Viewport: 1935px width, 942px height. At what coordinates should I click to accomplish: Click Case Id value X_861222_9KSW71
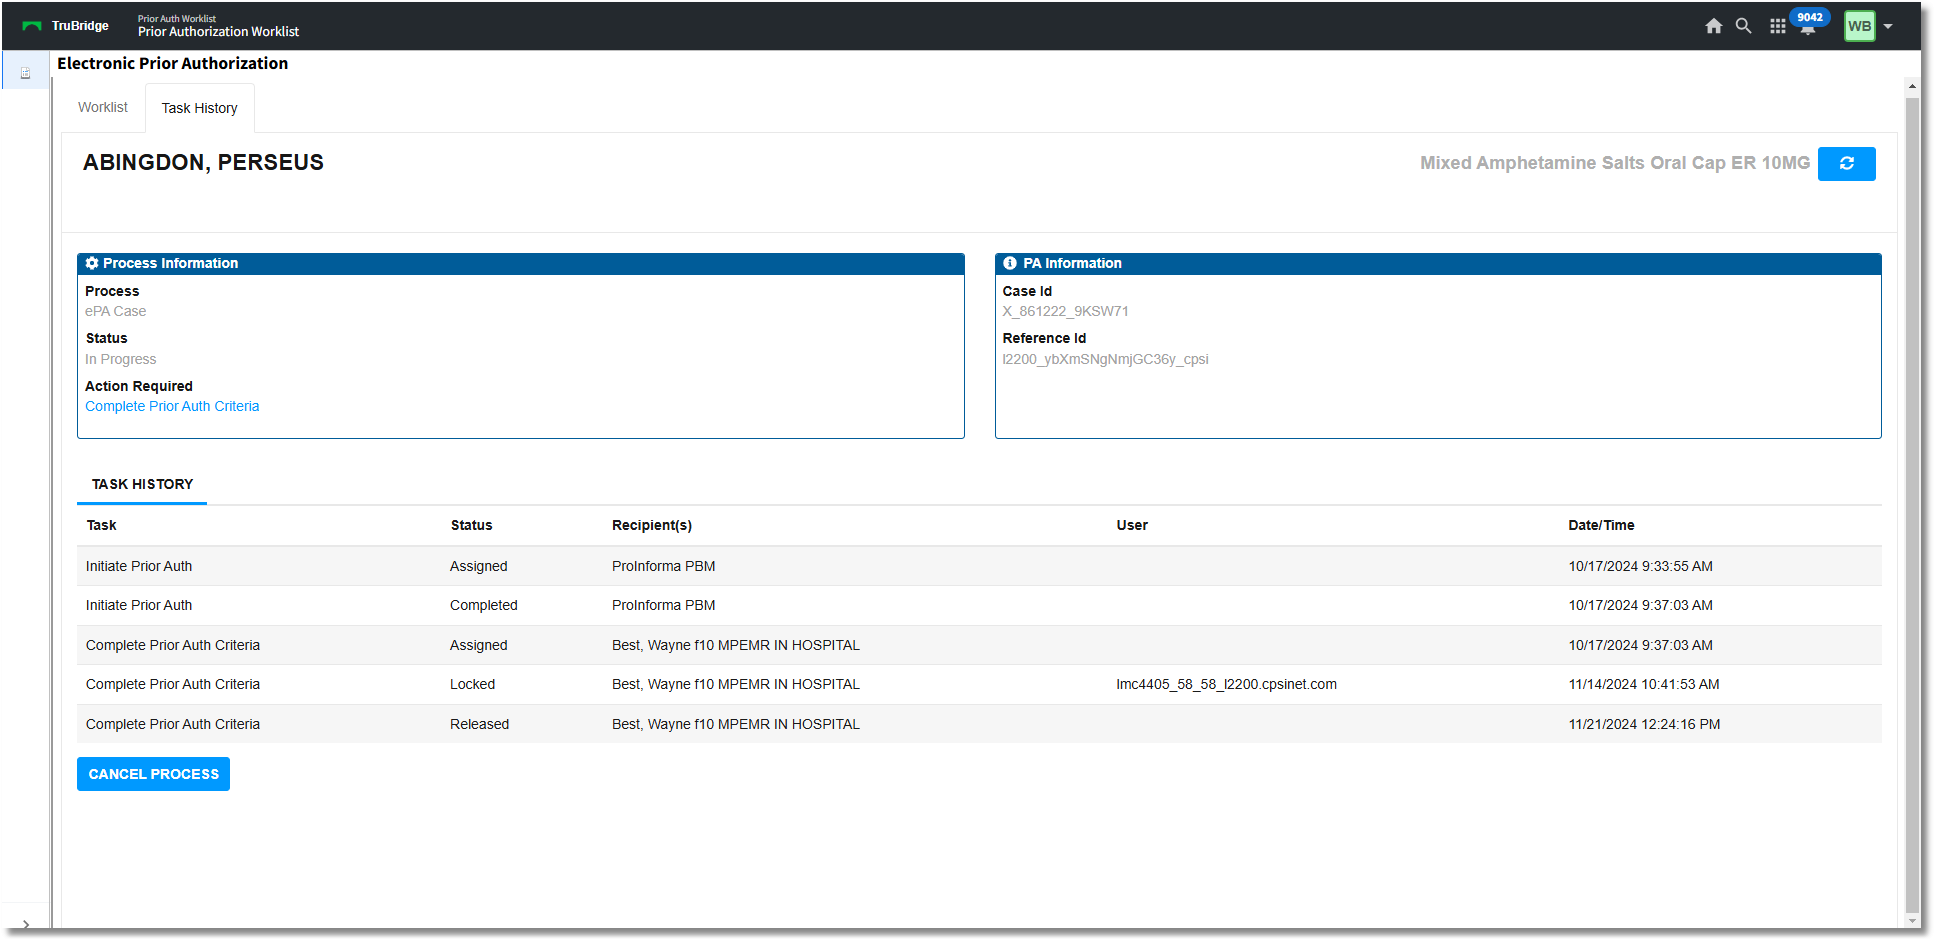(x=1065, y=311)
